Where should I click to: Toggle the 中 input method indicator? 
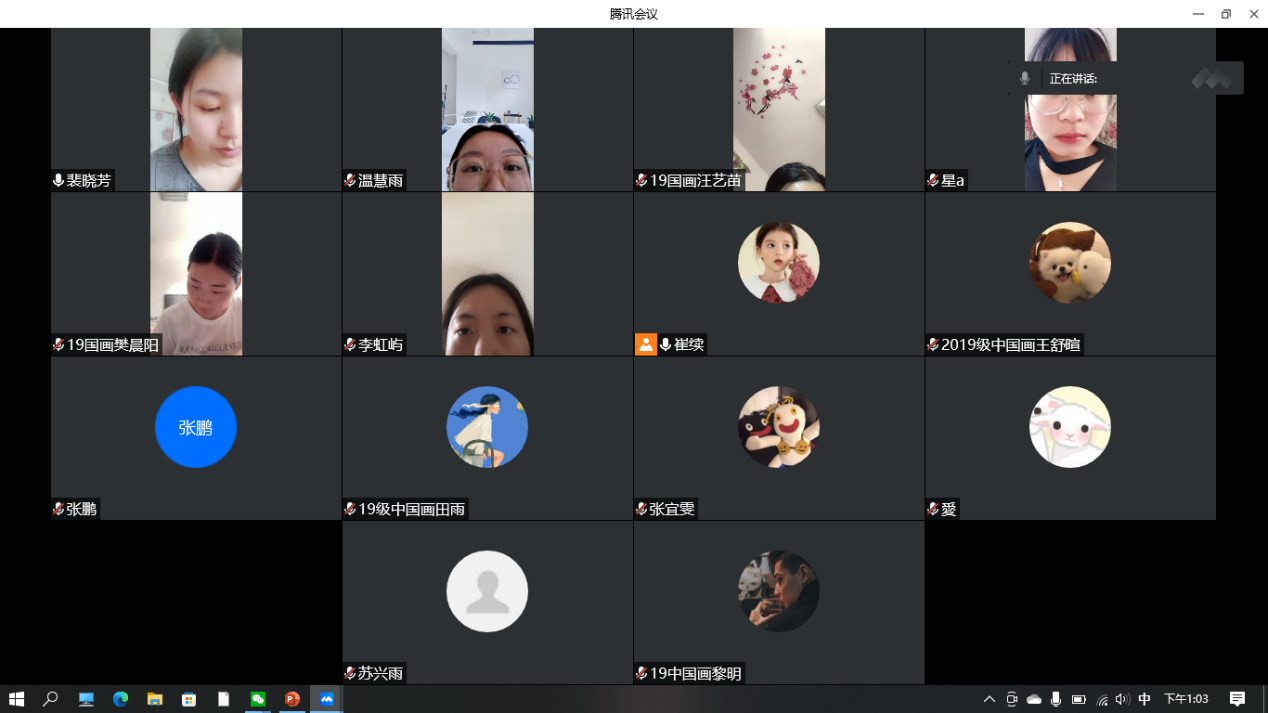tap(1144, 699)
